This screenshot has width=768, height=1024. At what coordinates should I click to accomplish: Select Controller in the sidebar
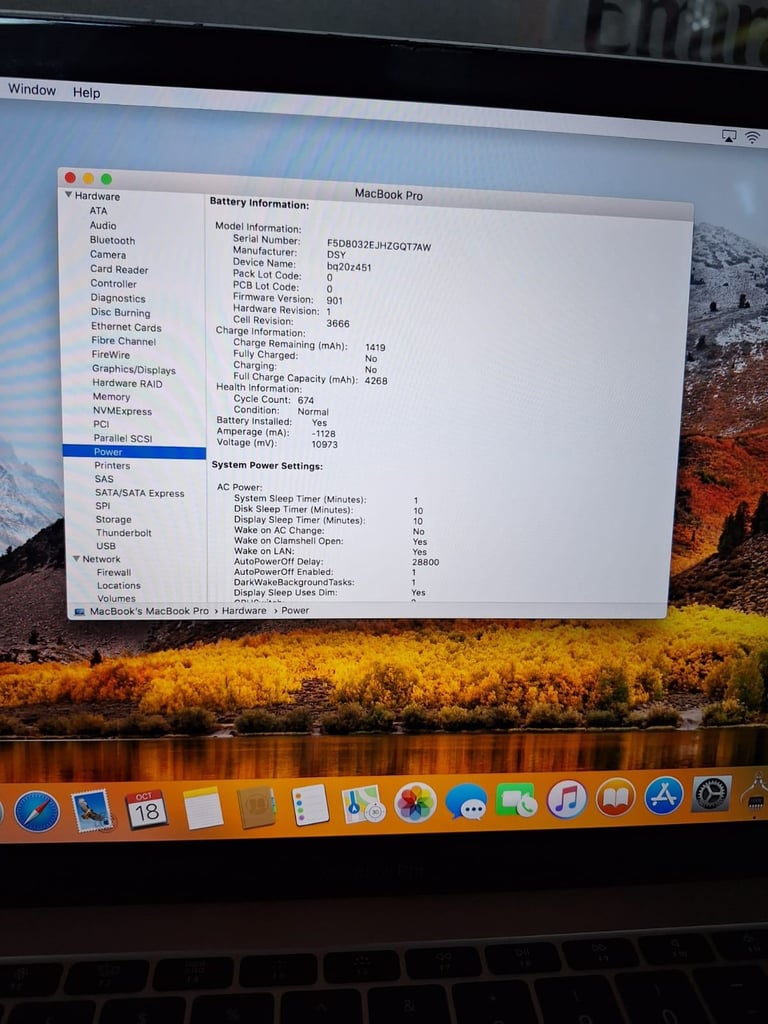(x=114, y=283)
